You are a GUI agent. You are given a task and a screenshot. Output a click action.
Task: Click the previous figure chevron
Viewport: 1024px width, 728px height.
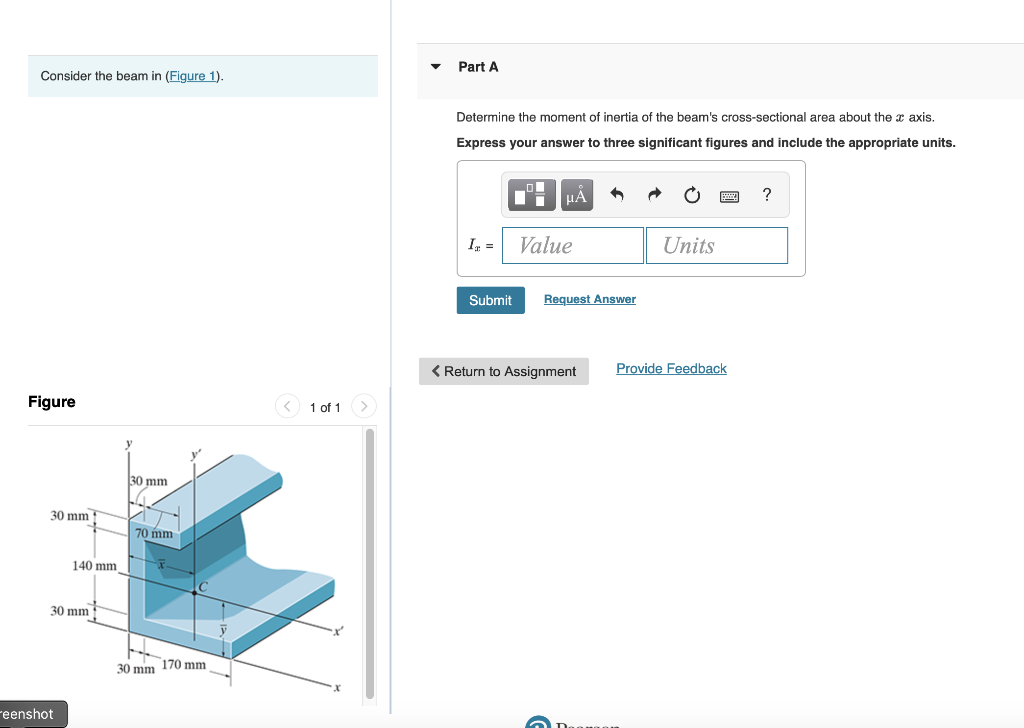tap(287, 406)
